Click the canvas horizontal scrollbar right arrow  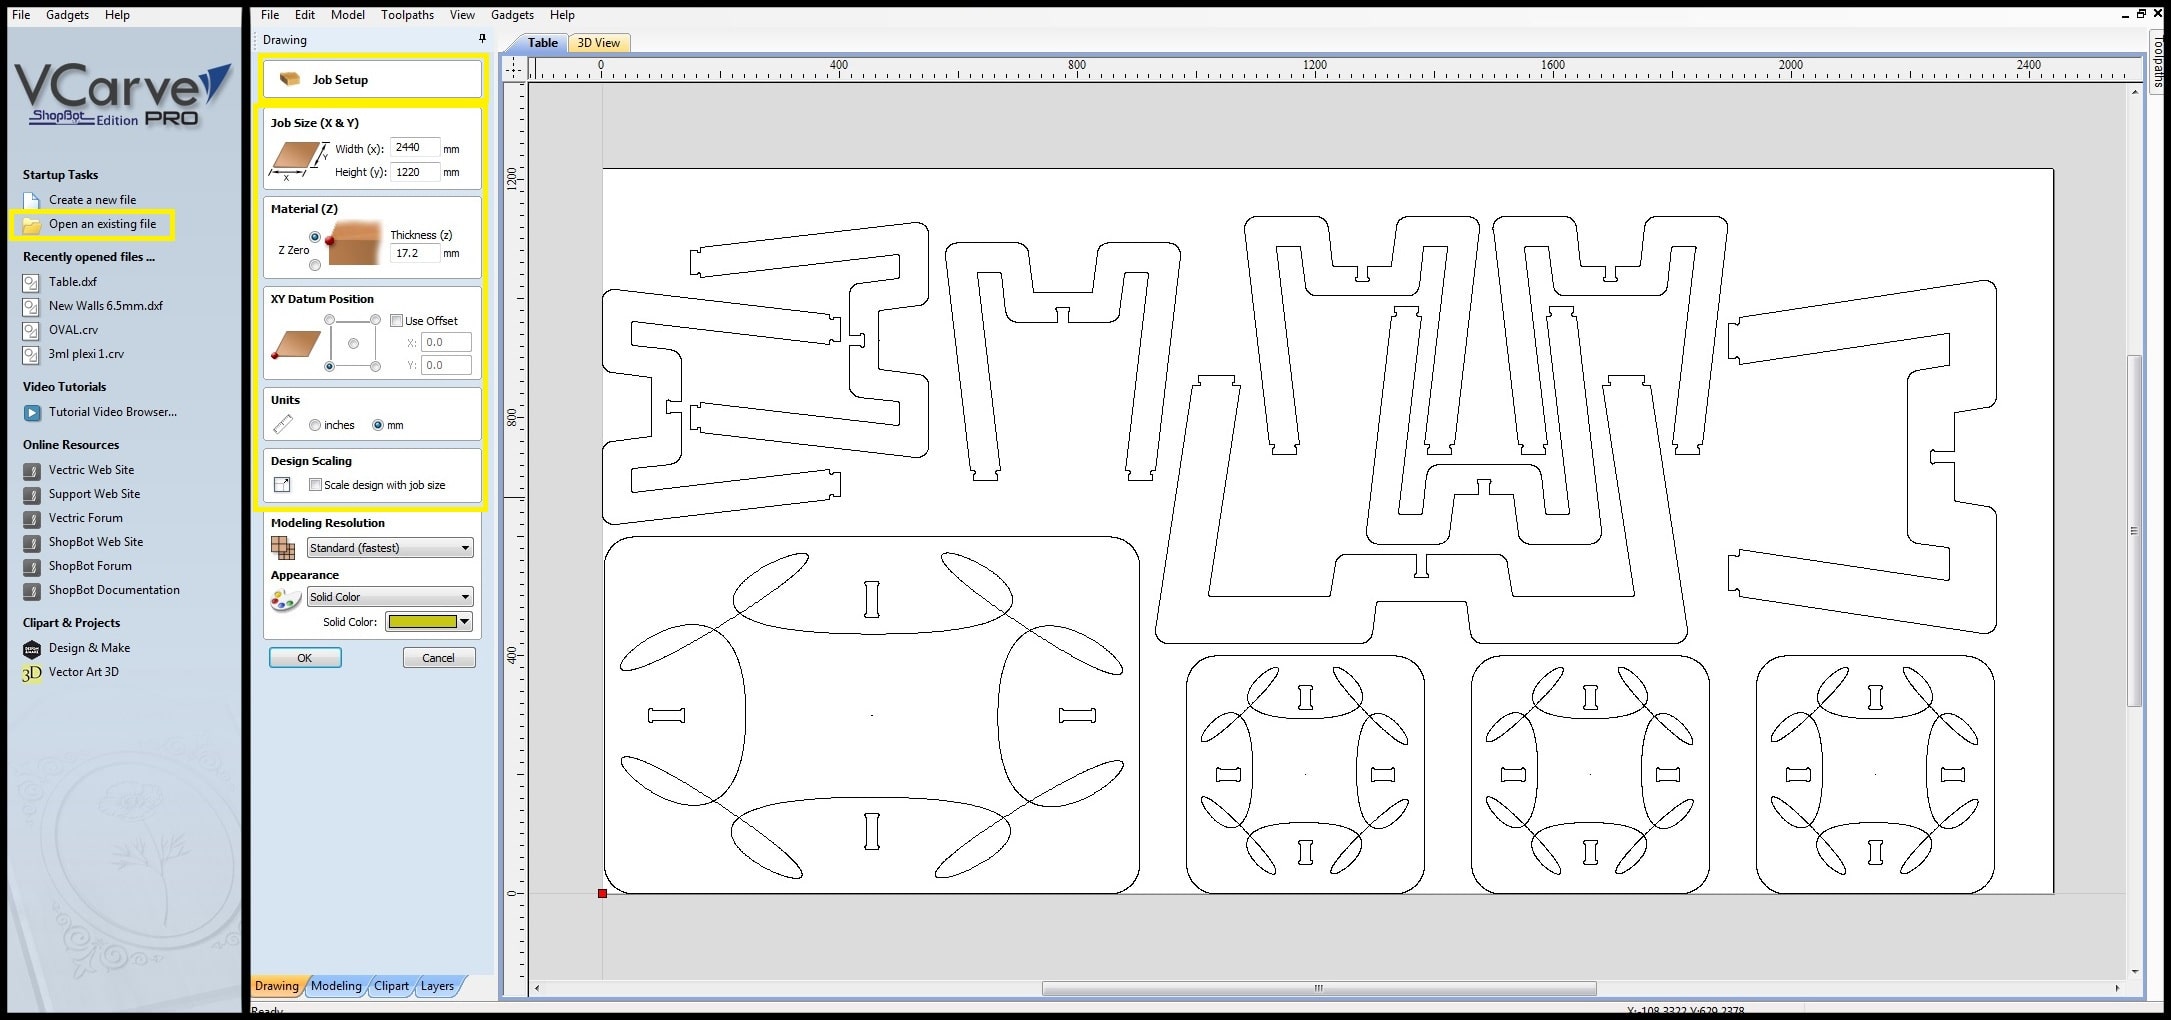pyautogui.click(x=2117, y=988)
